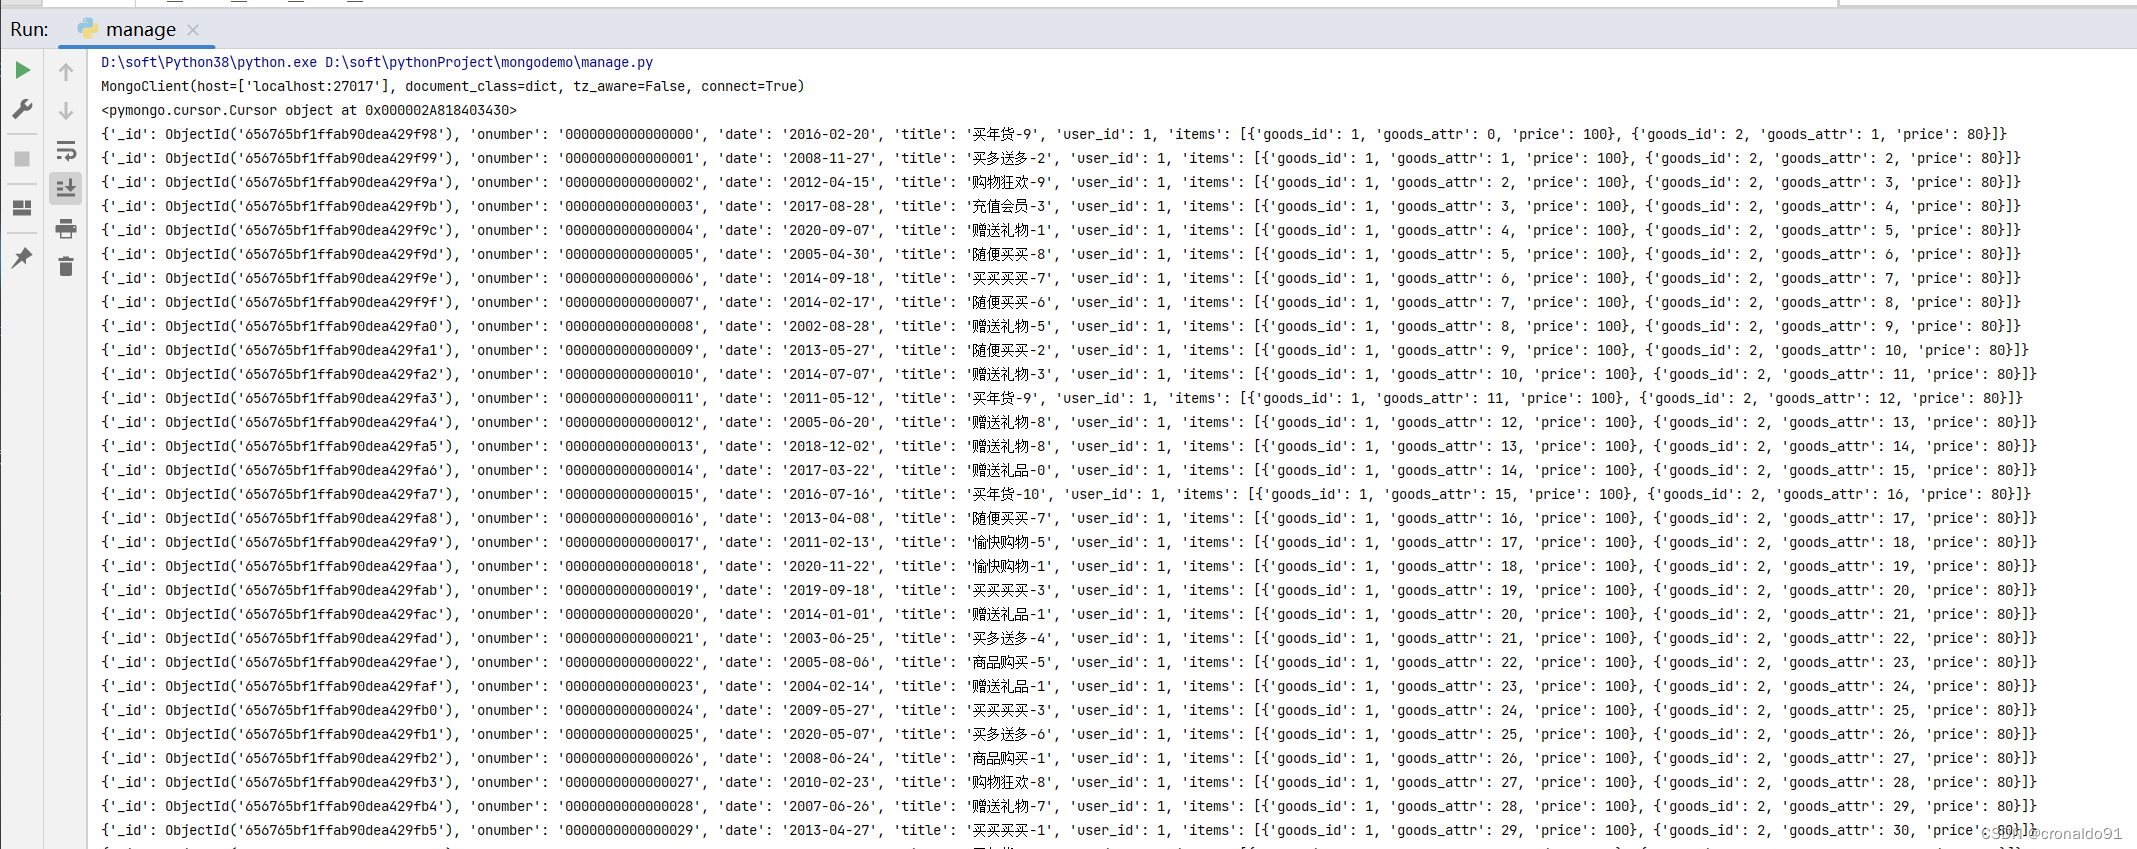Close the manage run tab
2137x849 pixels.
(193, 30)
